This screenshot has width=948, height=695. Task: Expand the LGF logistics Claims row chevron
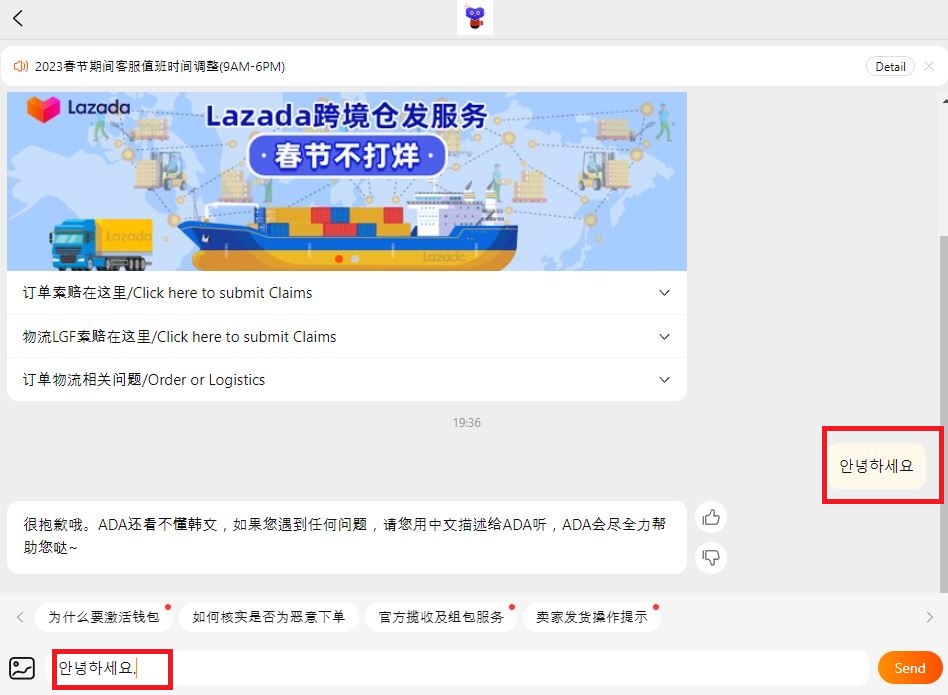[664, 337]
